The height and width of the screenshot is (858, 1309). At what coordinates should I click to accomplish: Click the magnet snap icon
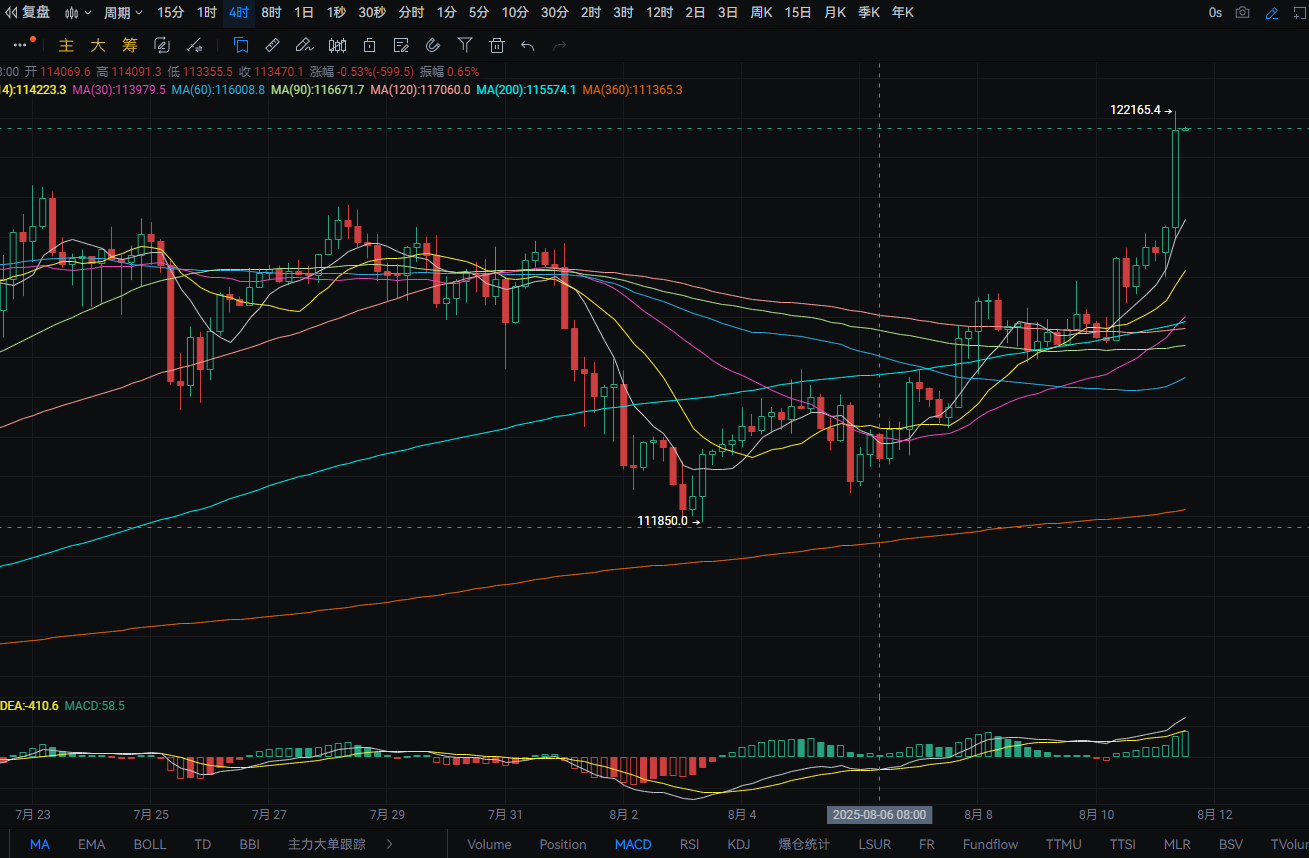[433, 45]
